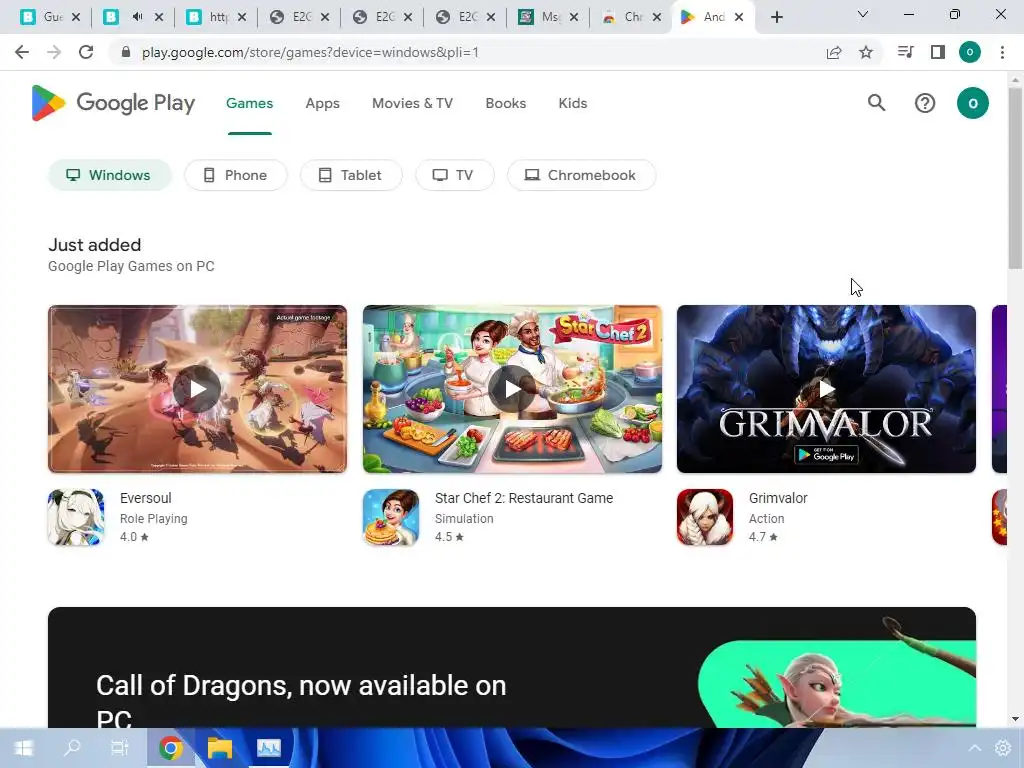Open the media control icon in Chrome toolbar
1024x768 pixels.
coord(905,52)
